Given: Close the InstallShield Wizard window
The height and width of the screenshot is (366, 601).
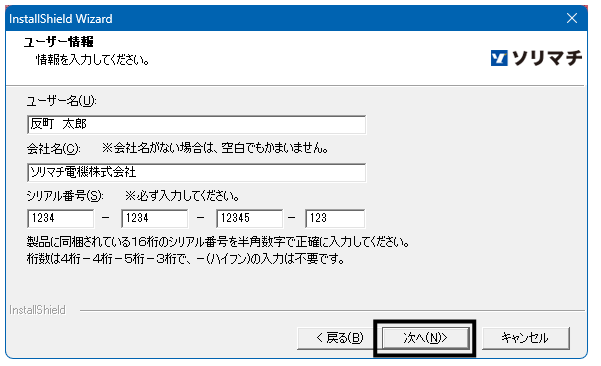Looking at the screenshot, I should point(572,18).
